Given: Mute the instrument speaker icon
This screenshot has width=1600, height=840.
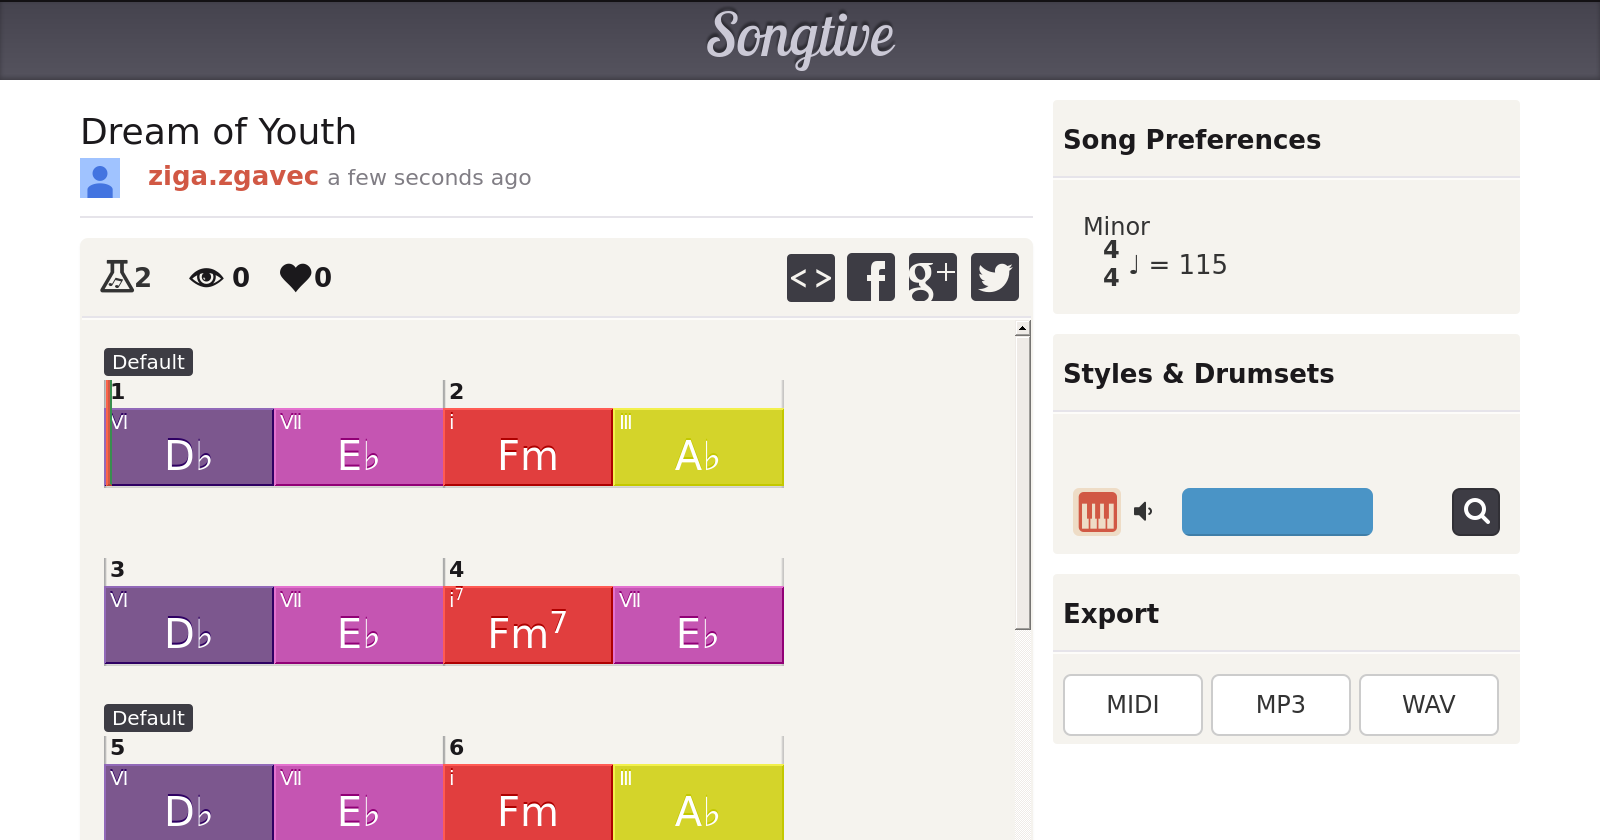Looking at the screenshot, I should [x=1143, y=512].
